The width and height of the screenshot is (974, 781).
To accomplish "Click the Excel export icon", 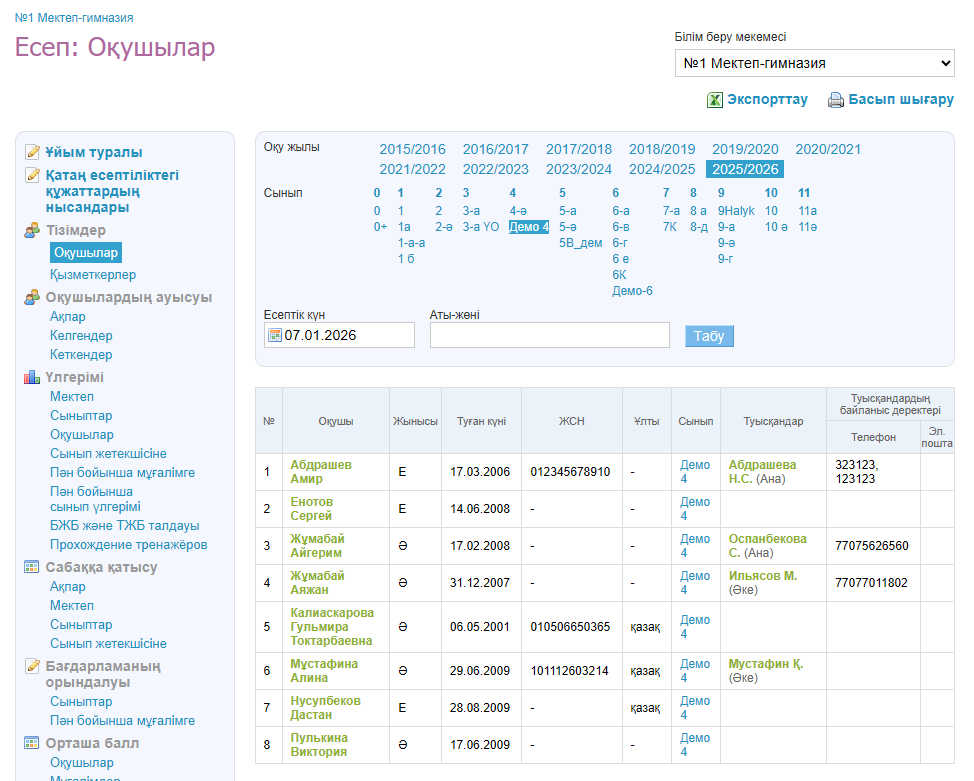I will click(x=715, y=100).
